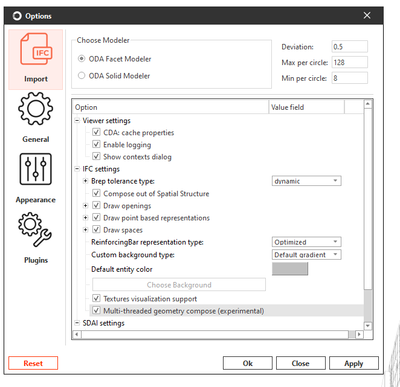
Task: Open the Plugins gear-and-wrench icon
Action: click(35, 230)
